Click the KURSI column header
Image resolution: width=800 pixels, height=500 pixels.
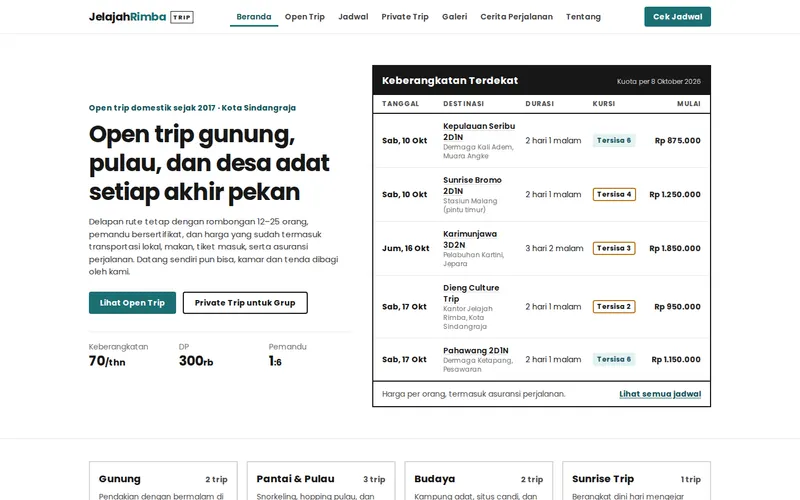(604, 104)
